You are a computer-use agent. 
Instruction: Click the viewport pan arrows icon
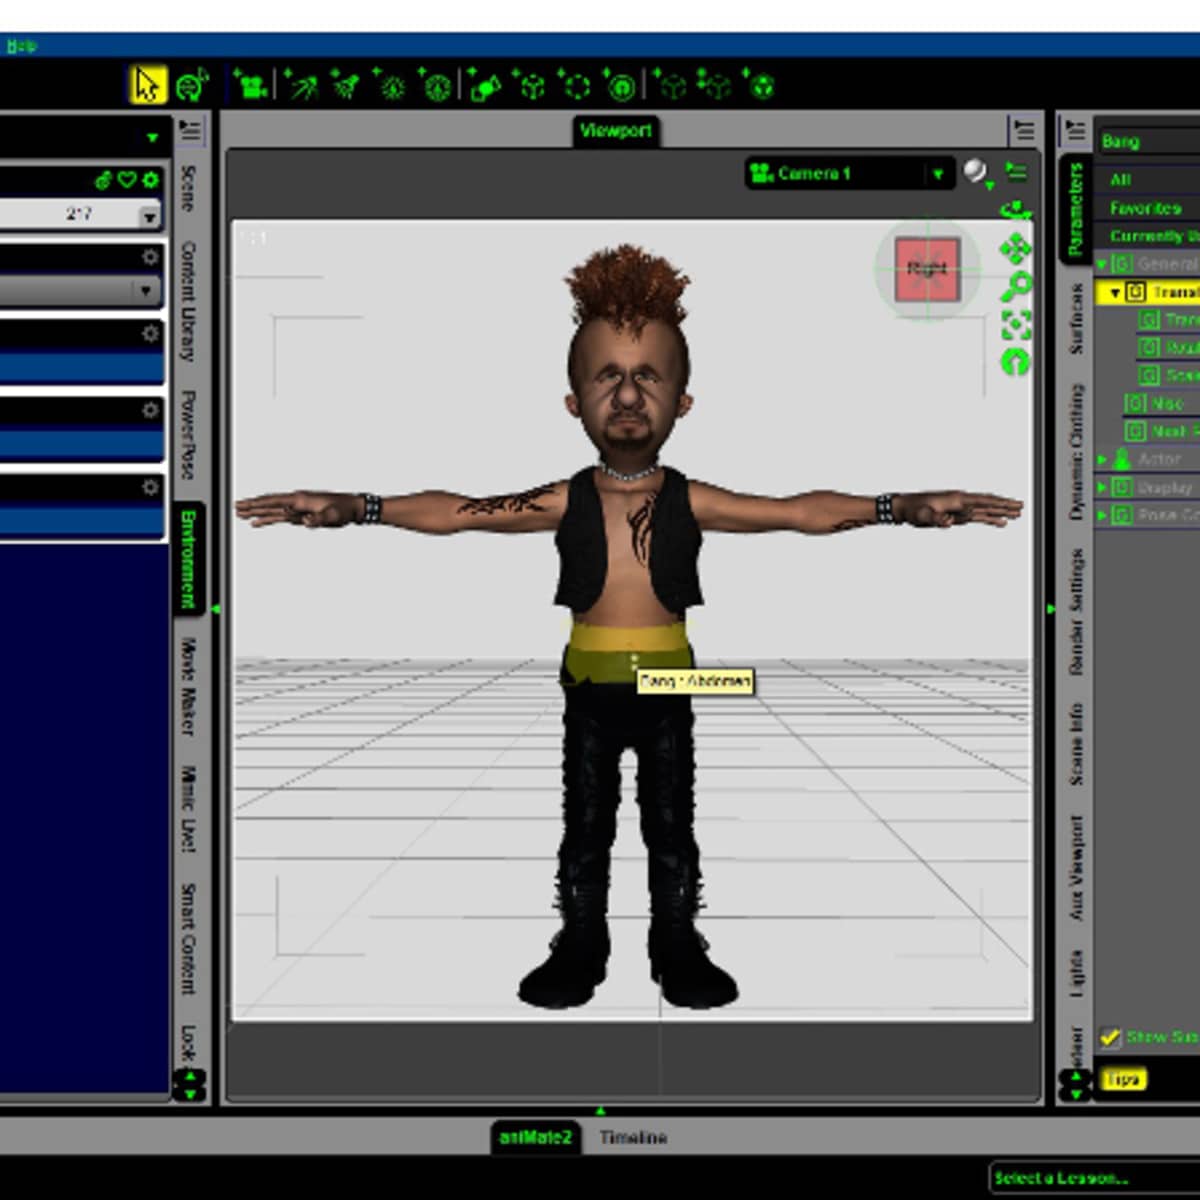pyautogui.click(x=1016, y=248)
